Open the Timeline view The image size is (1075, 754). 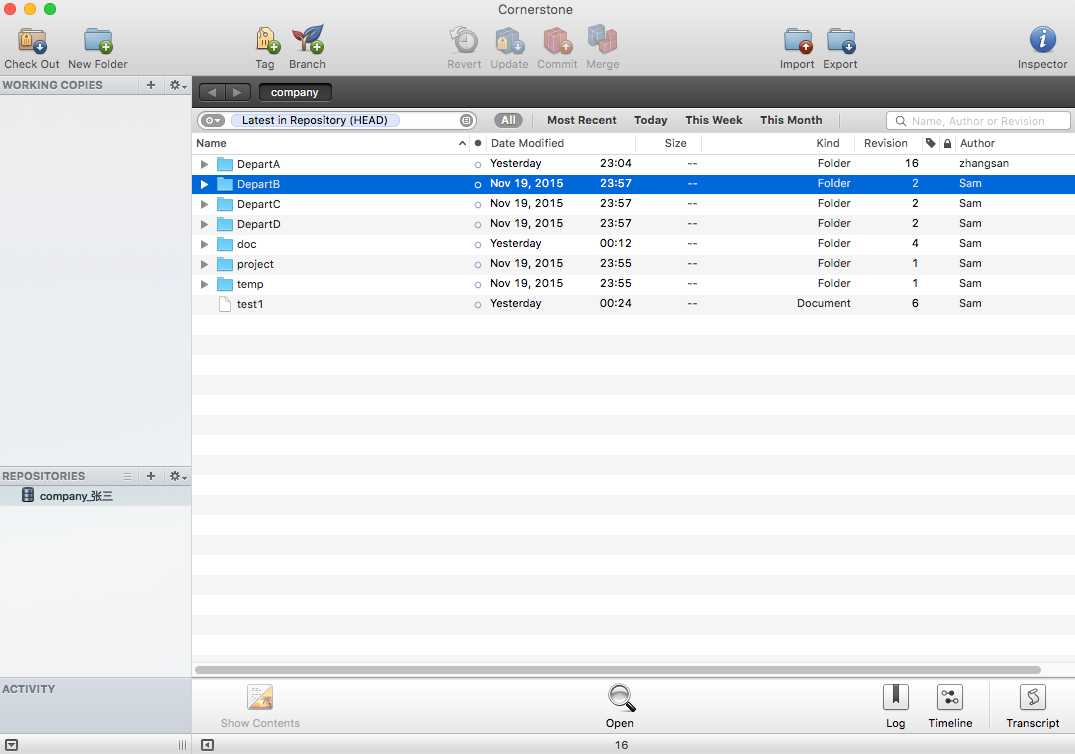pos(950,698)
